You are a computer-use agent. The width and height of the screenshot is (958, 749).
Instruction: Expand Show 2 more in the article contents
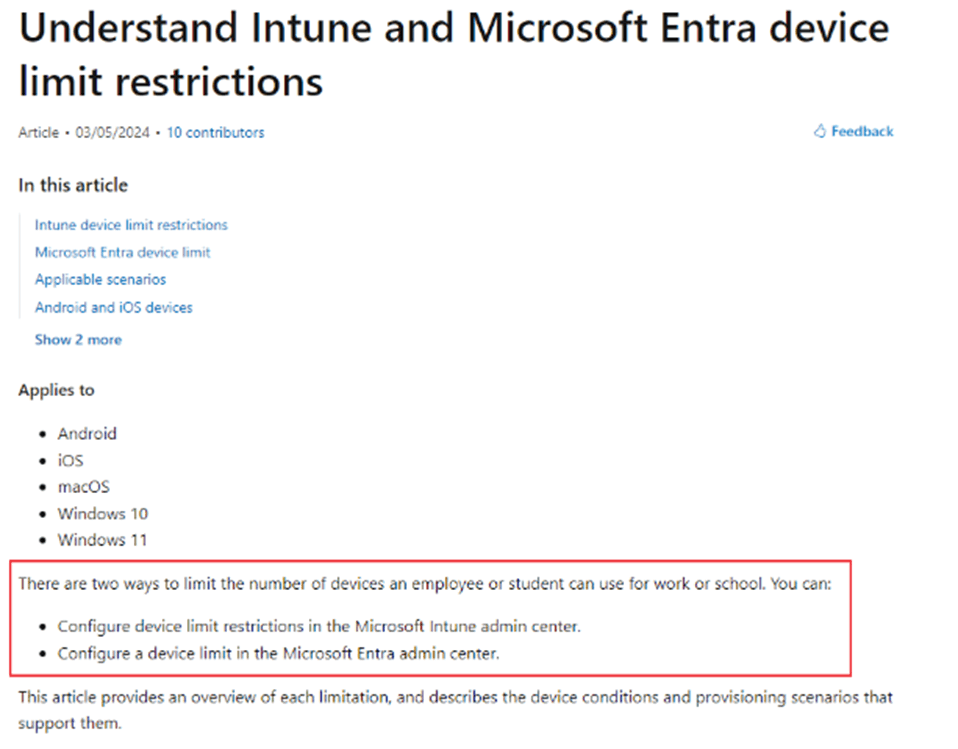78,339
